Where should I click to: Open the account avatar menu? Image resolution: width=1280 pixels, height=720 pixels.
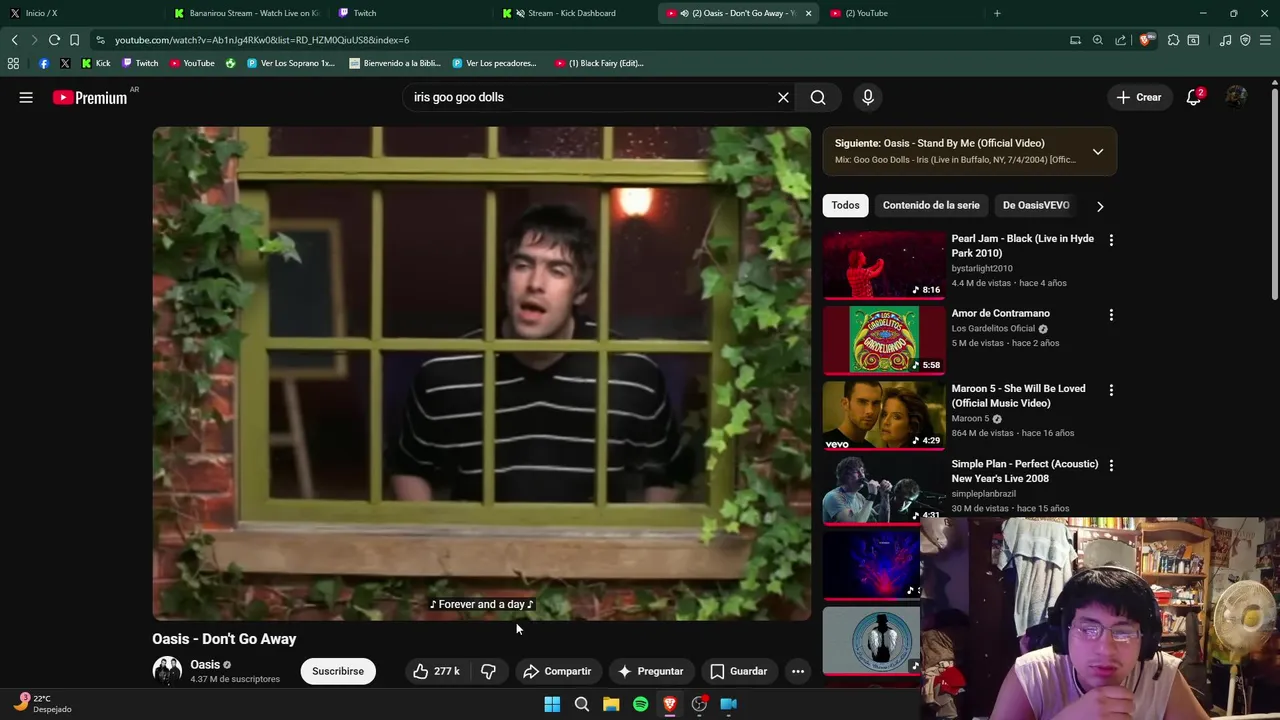(x=1236, y=97)
